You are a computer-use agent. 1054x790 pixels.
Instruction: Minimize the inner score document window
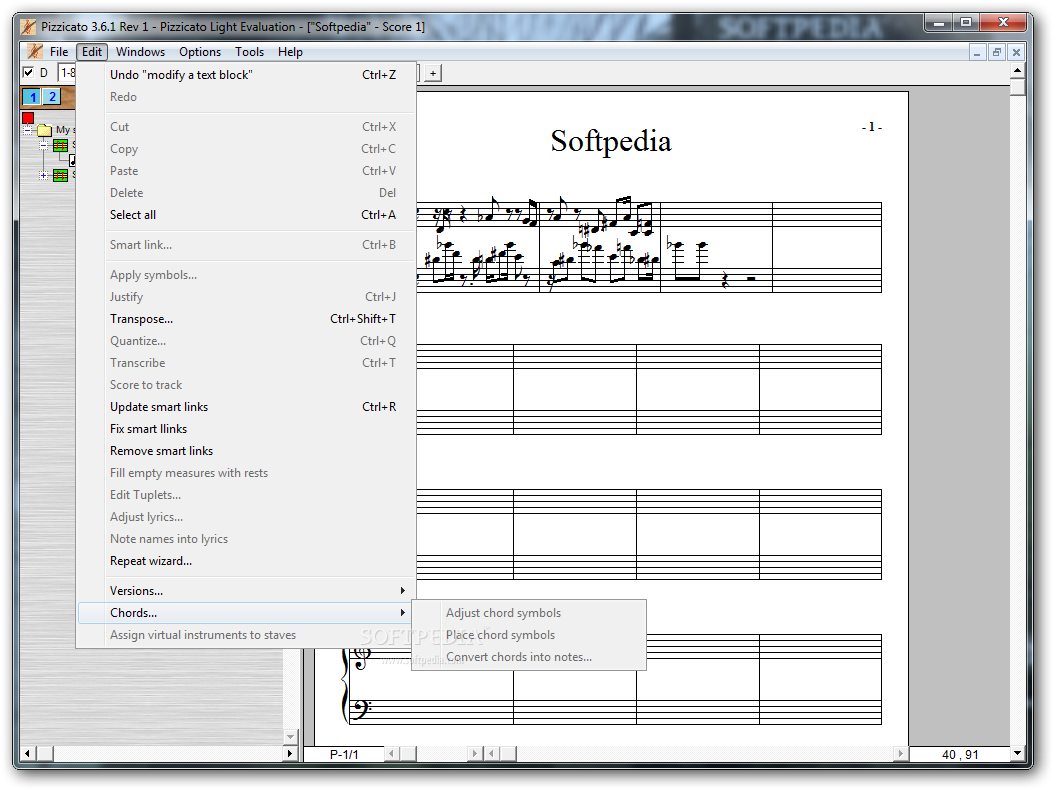[x=977, y=52]
